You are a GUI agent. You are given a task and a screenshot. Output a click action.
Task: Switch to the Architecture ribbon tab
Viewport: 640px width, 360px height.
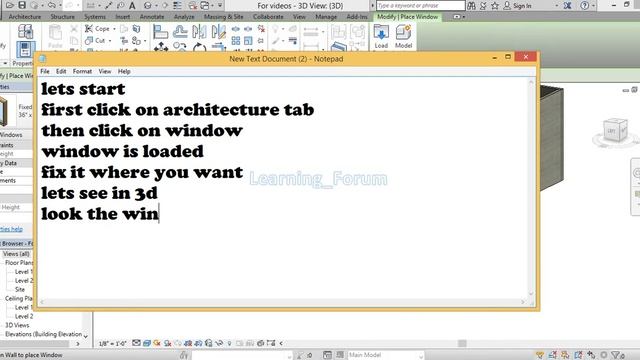click(25, 17)
